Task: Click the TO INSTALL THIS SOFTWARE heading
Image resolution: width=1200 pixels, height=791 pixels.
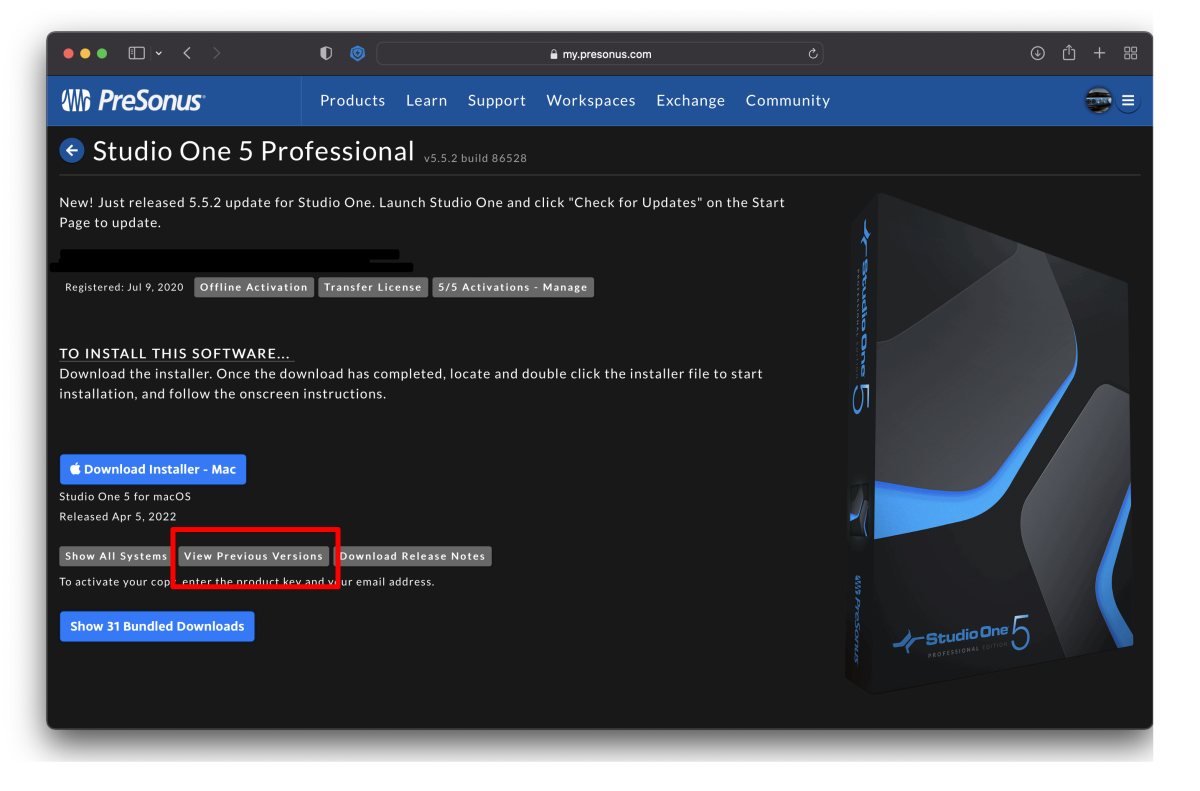Action: [x=175, y=353]
